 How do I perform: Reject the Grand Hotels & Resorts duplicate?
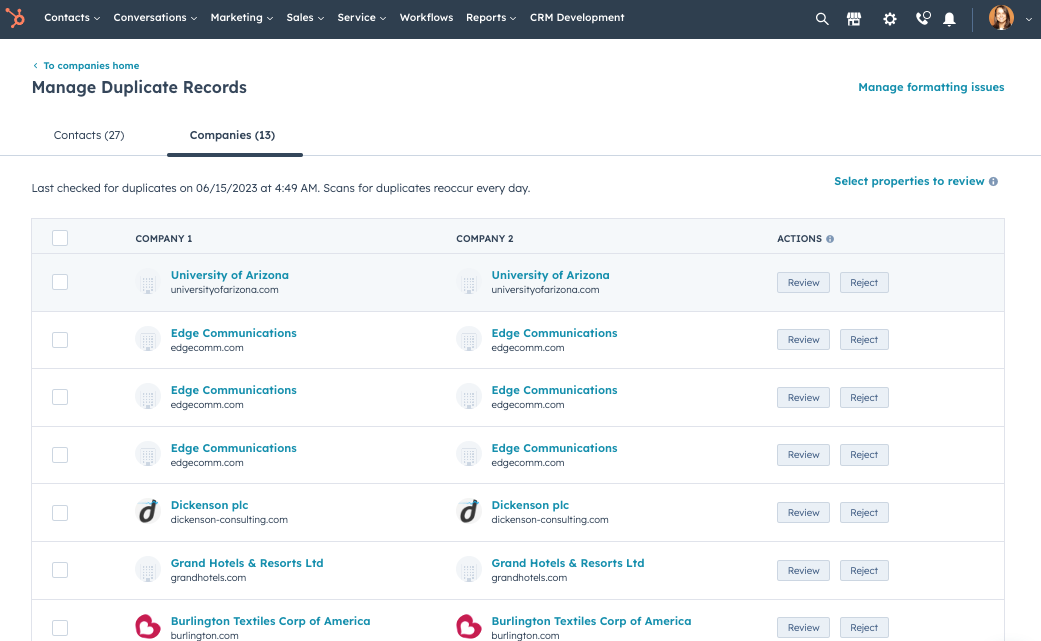click(864, 571)
